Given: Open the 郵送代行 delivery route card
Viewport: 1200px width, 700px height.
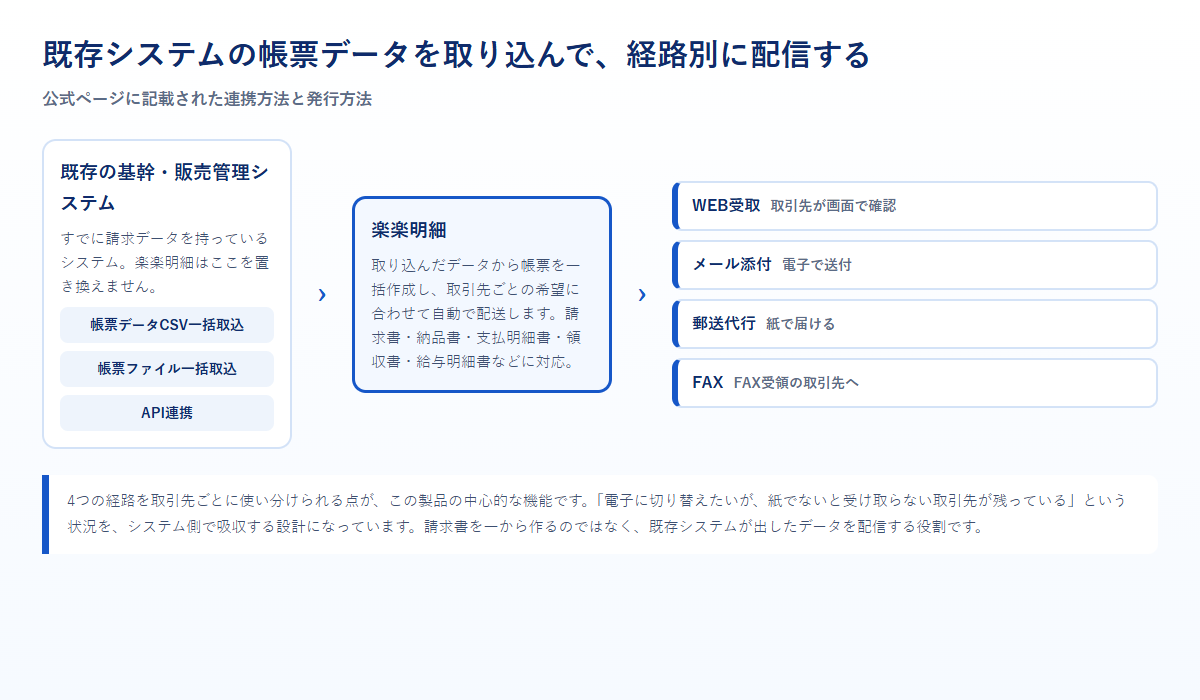Looking at the screenshot, I should 915,324.
